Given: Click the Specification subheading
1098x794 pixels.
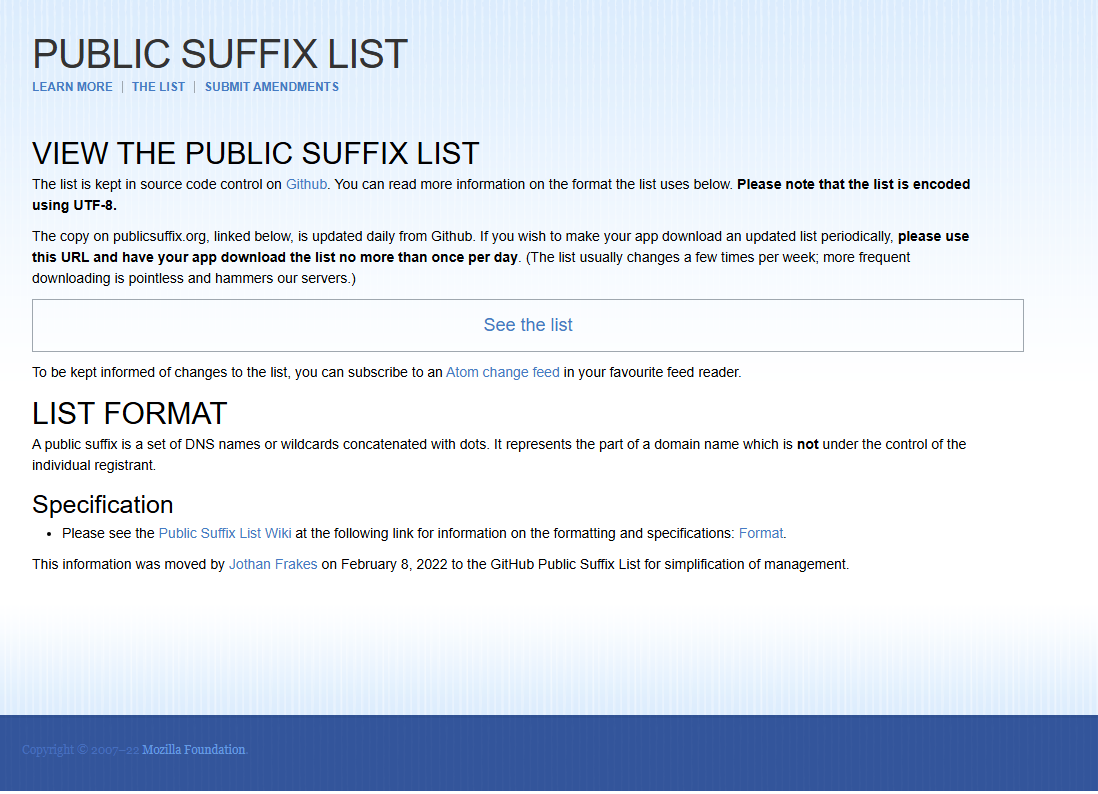Looking at the screenshot, I should coord(103,504).
